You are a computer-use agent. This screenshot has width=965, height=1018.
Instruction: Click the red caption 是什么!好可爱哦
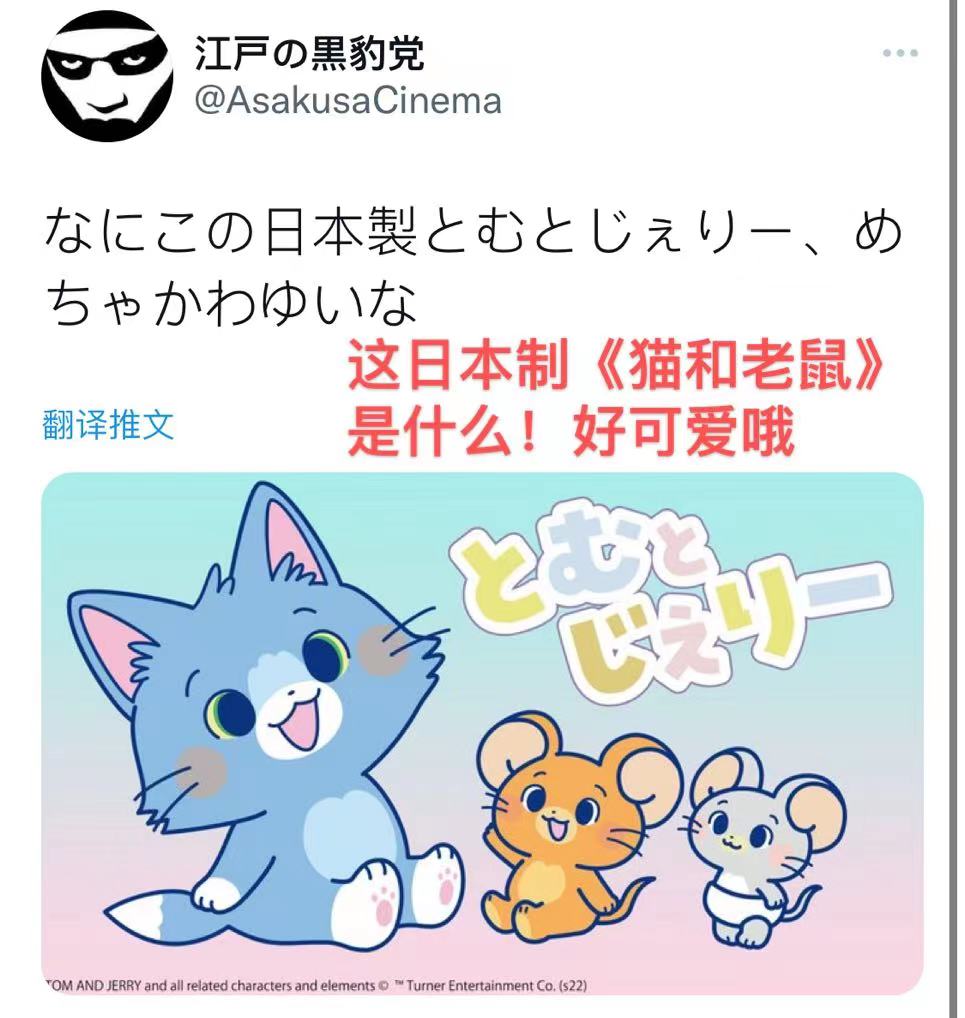(571, 432)
